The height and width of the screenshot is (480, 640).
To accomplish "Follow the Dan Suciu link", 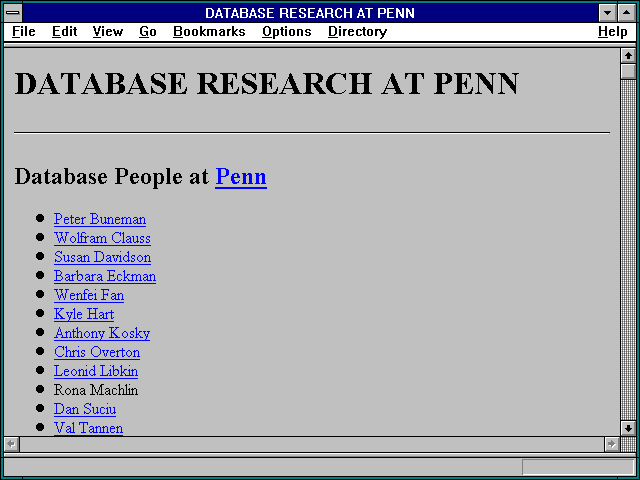I will pyautogui.click(x=85, y=409).
